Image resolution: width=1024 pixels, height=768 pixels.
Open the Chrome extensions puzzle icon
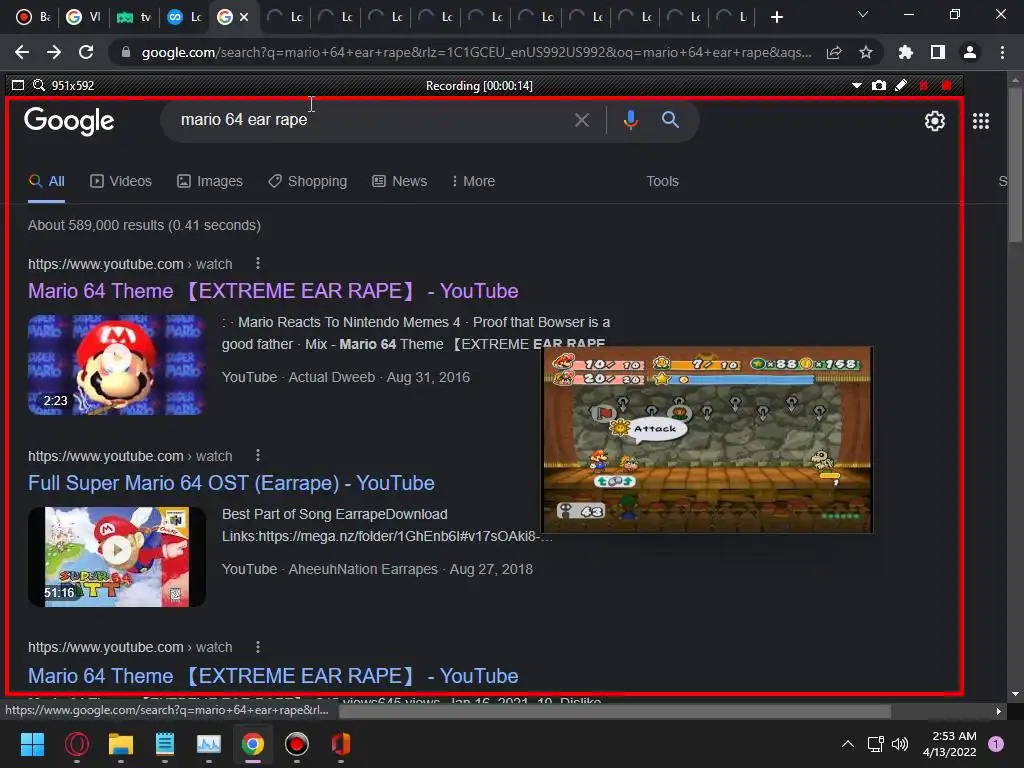[x=906, y=52]
